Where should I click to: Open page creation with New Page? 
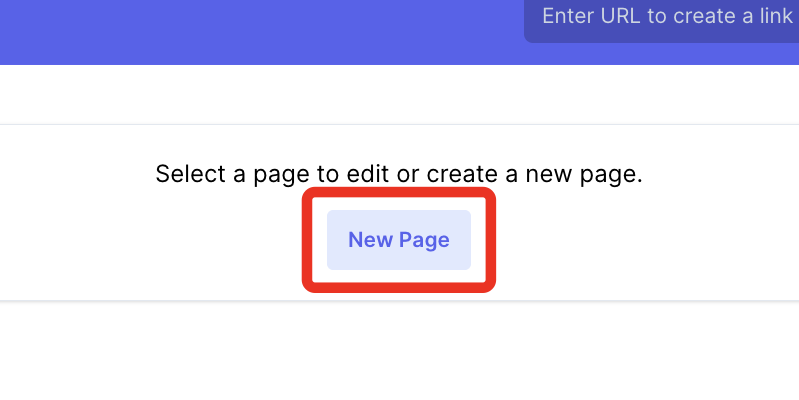coord(398,240)
